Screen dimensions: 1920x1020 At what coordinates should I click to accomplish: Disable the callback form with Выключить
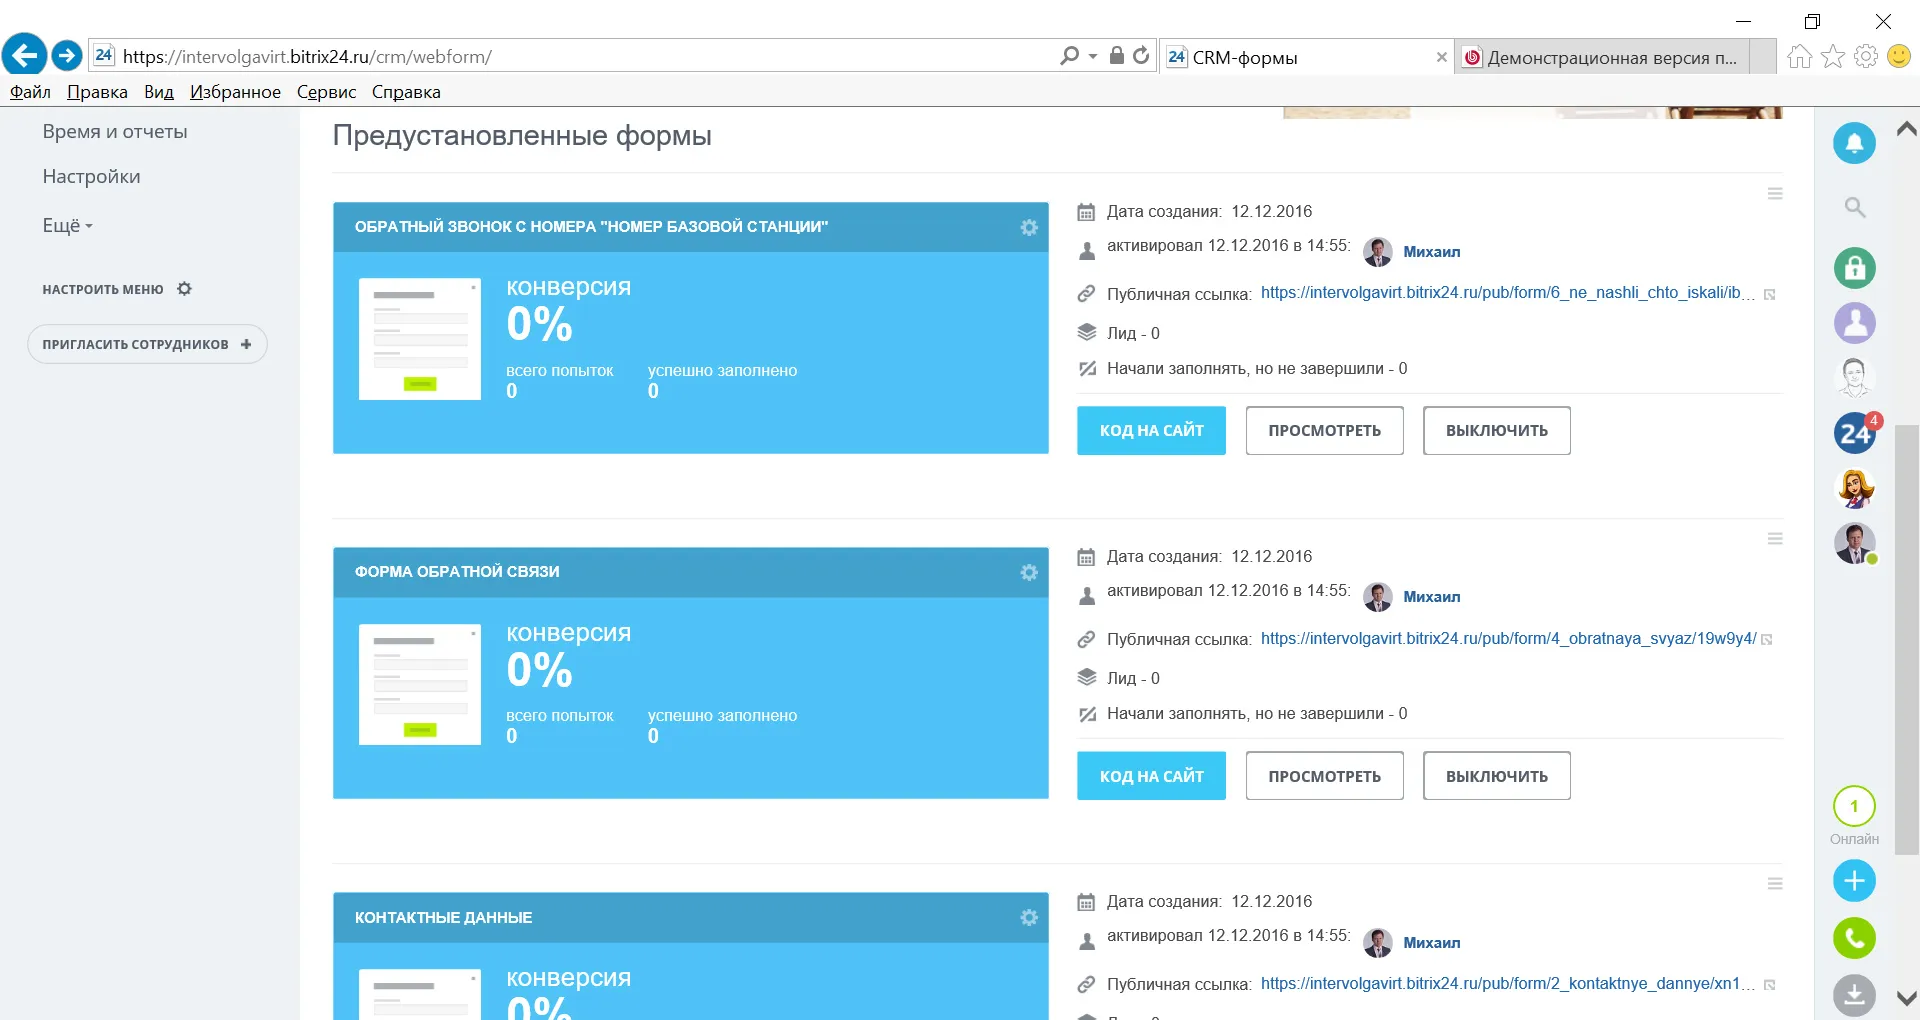point(1496,431)
